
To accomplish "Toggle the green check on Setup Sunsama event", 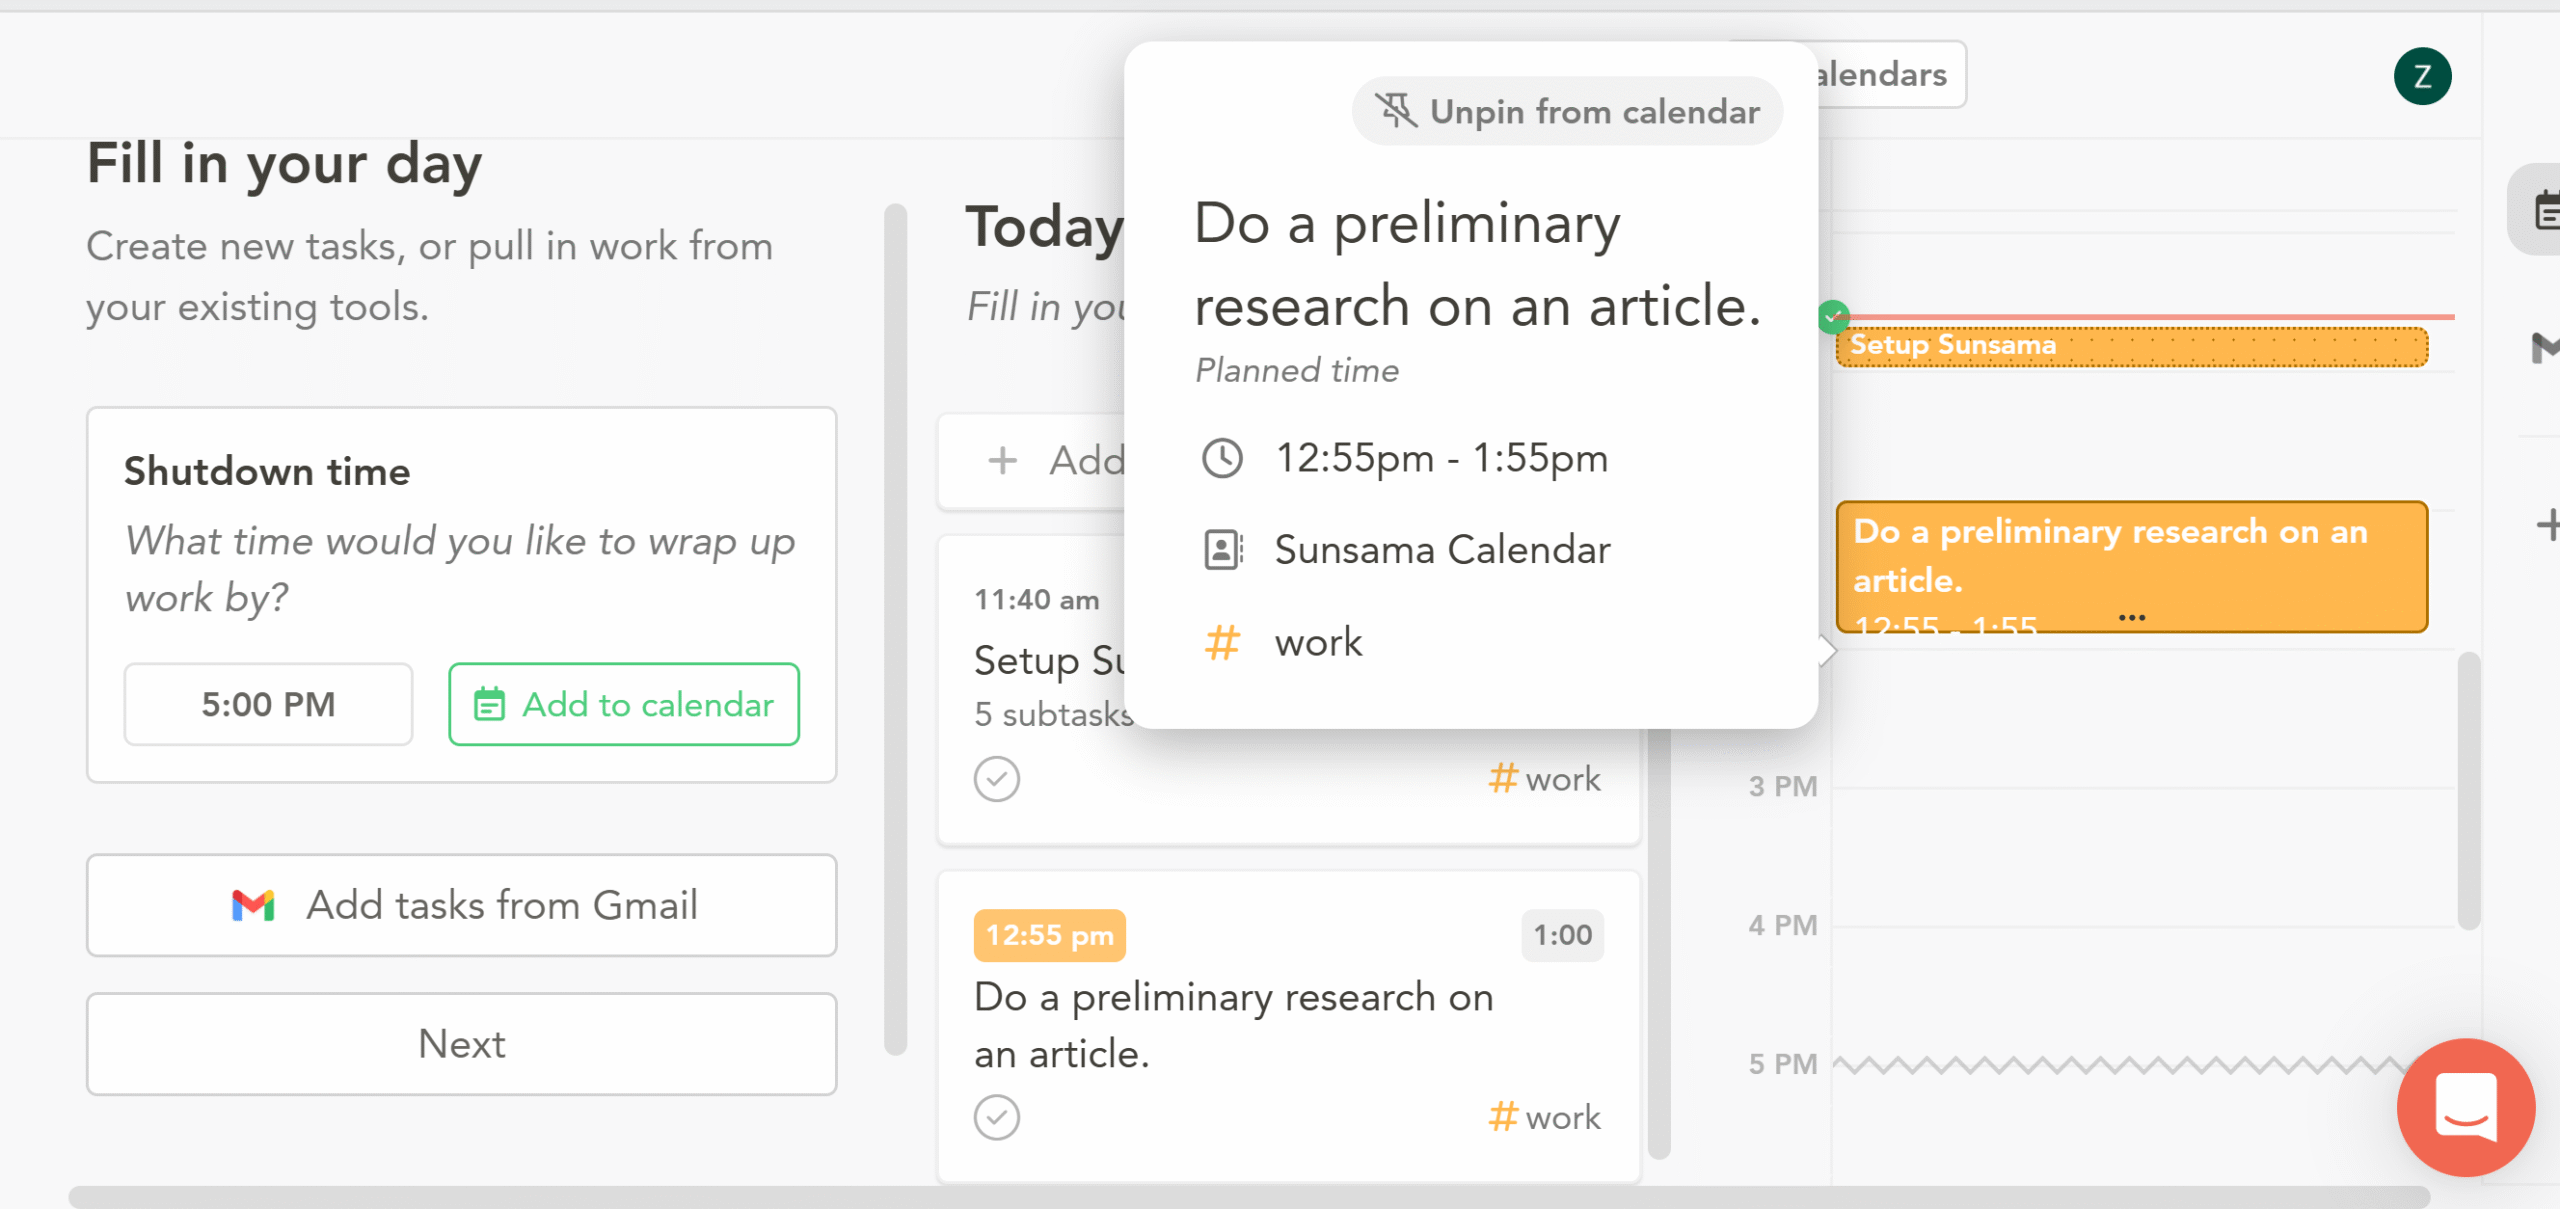I will pos(1833,317).
